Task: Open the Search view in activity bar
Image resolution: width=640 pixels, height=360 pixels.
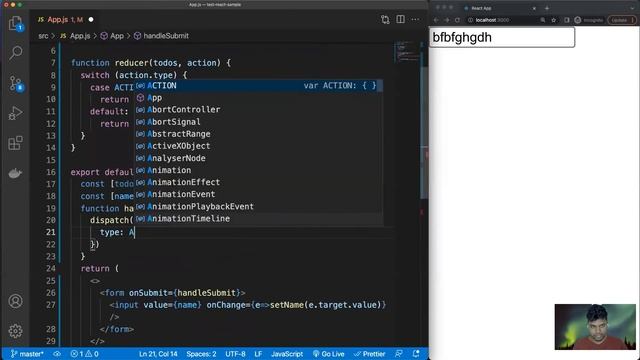Action: click(16, 53)
